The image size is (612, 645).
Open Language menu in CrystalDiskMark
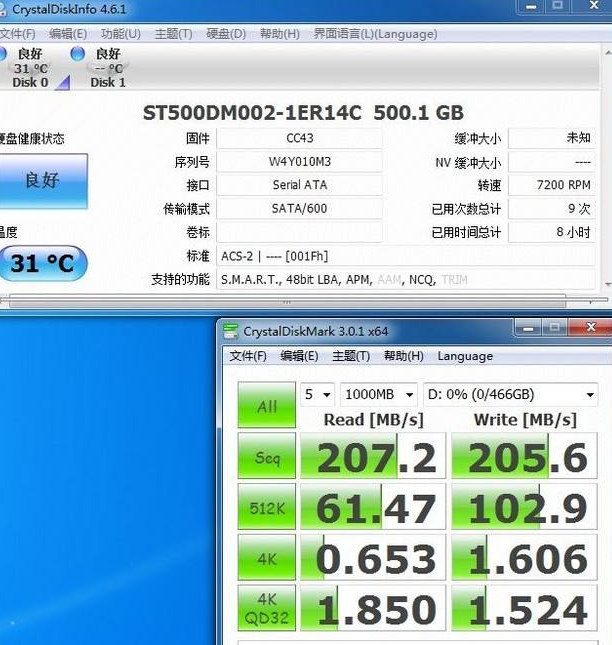(x=465, y=356)
